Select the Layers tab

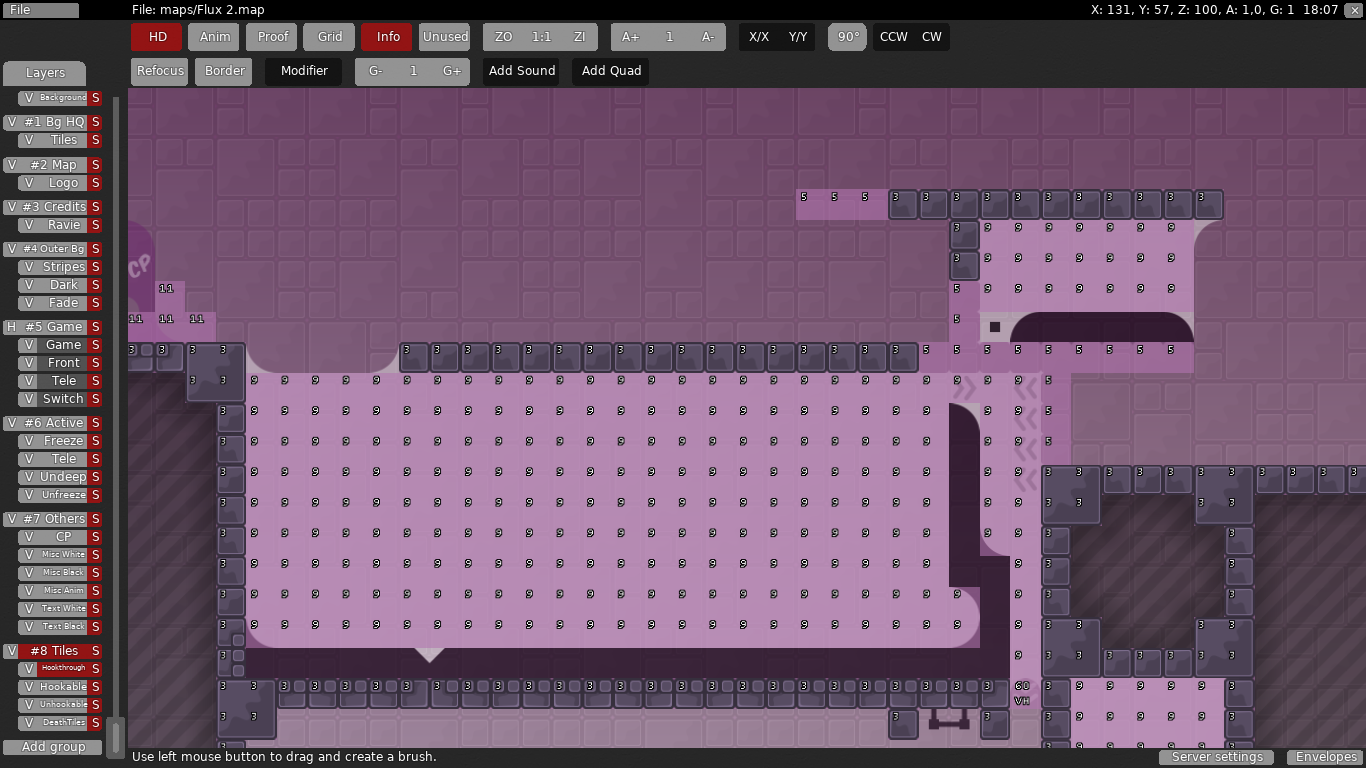45,73
